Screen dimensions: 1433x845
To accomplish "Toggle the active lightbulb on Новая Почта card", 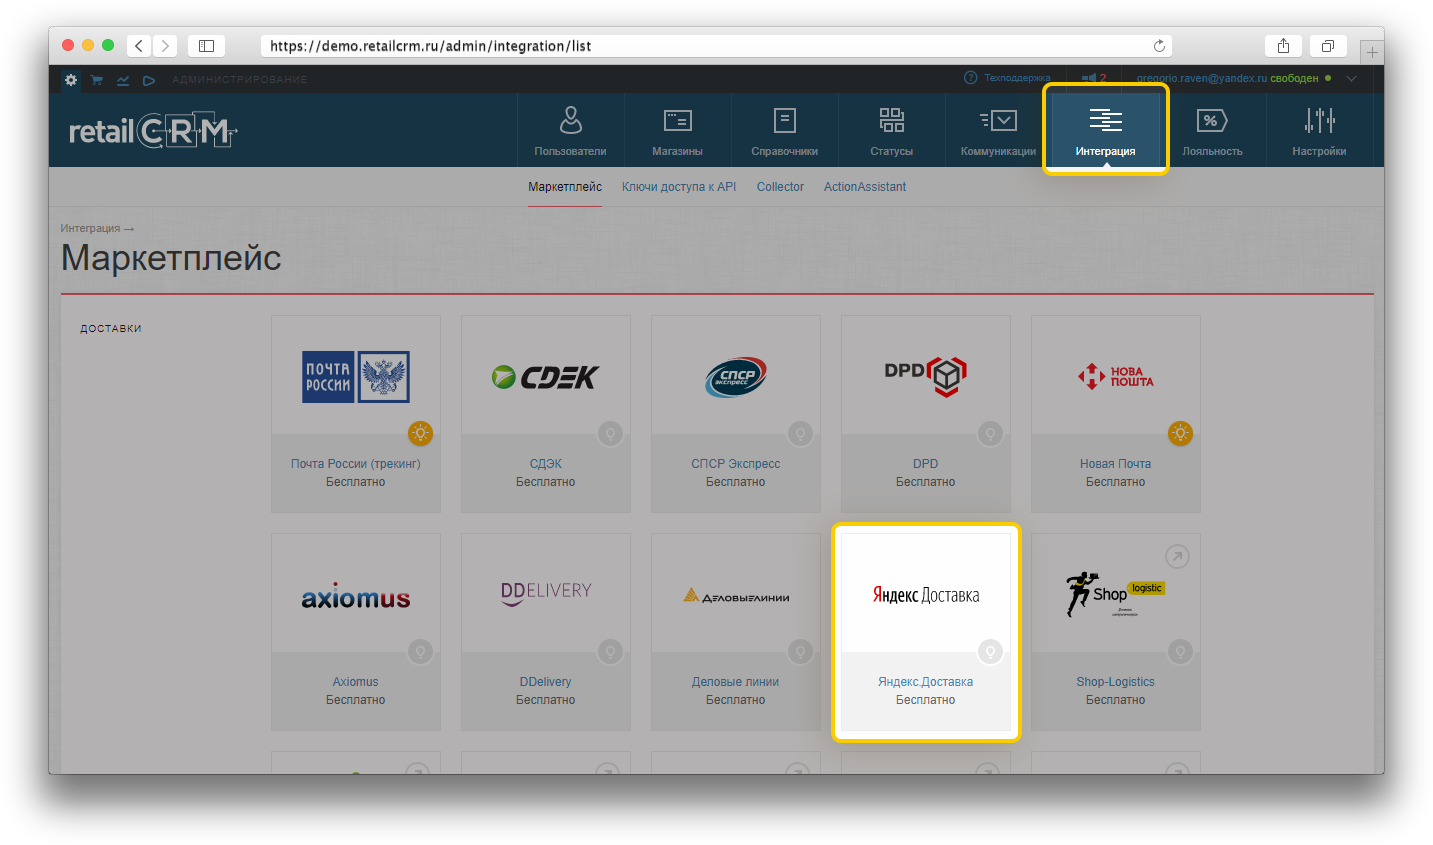I will (1180, 434).
